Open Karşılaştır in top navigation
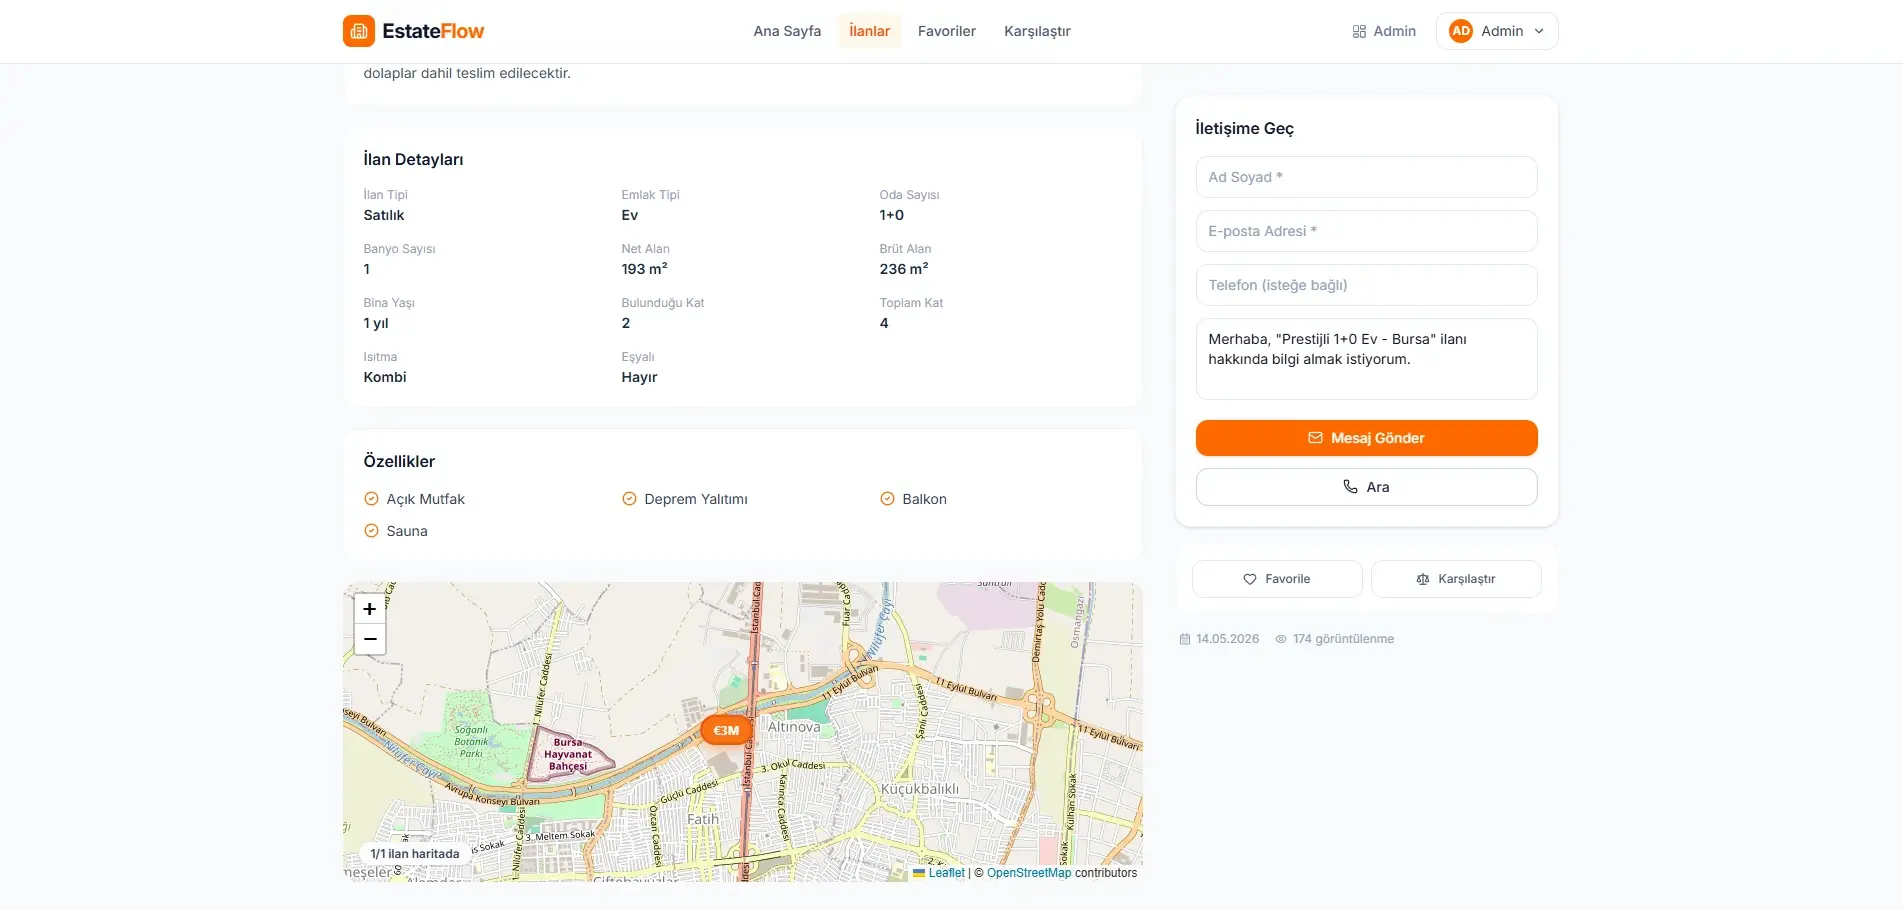The image size is (1903, 910). [1037, 31]
